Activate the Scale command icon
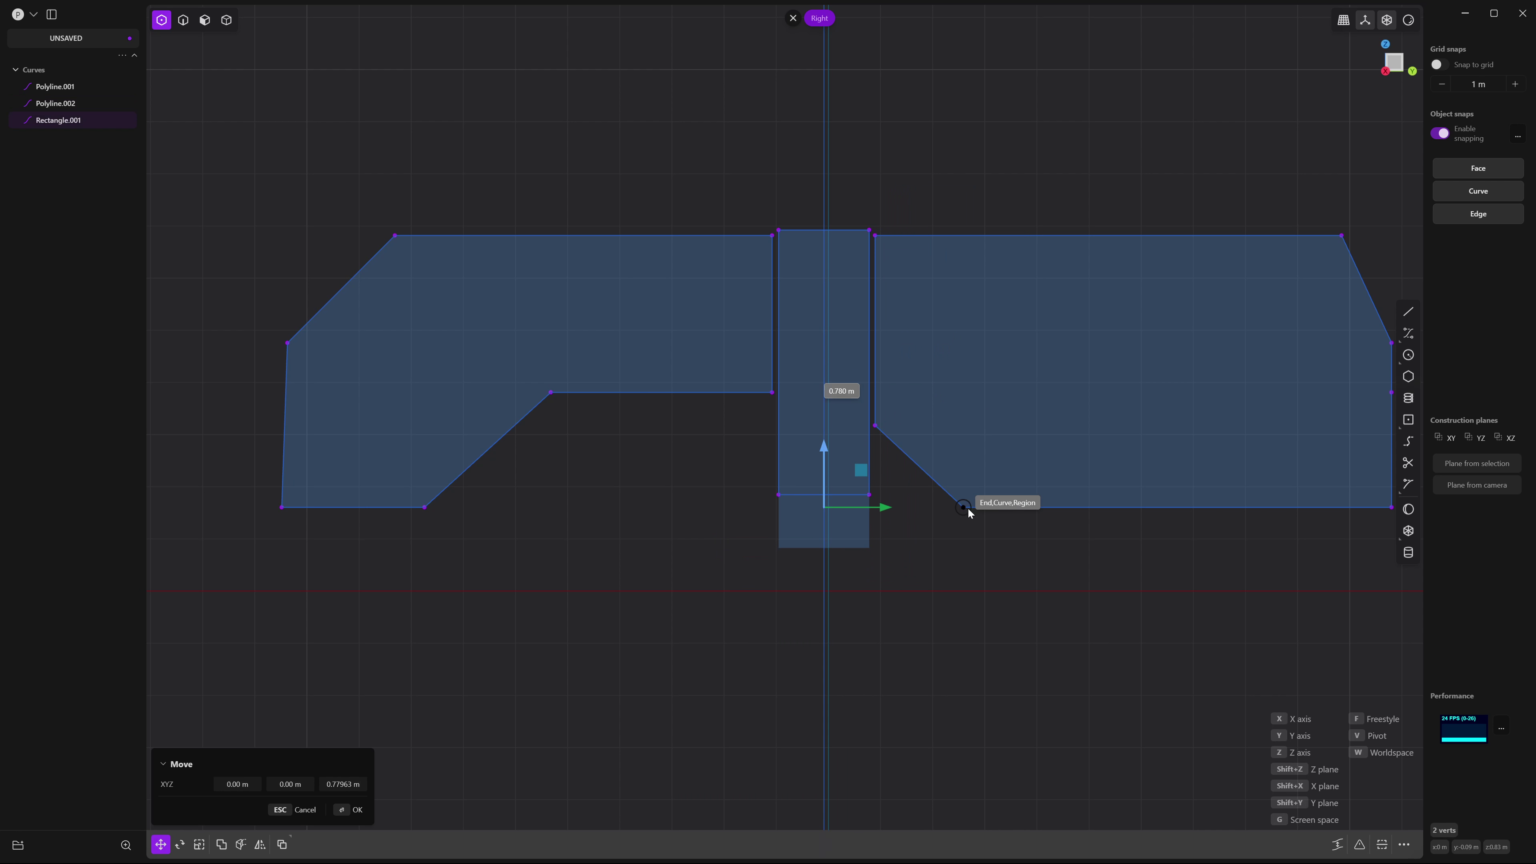This screenshot has width=1536, height=864. 199,845
